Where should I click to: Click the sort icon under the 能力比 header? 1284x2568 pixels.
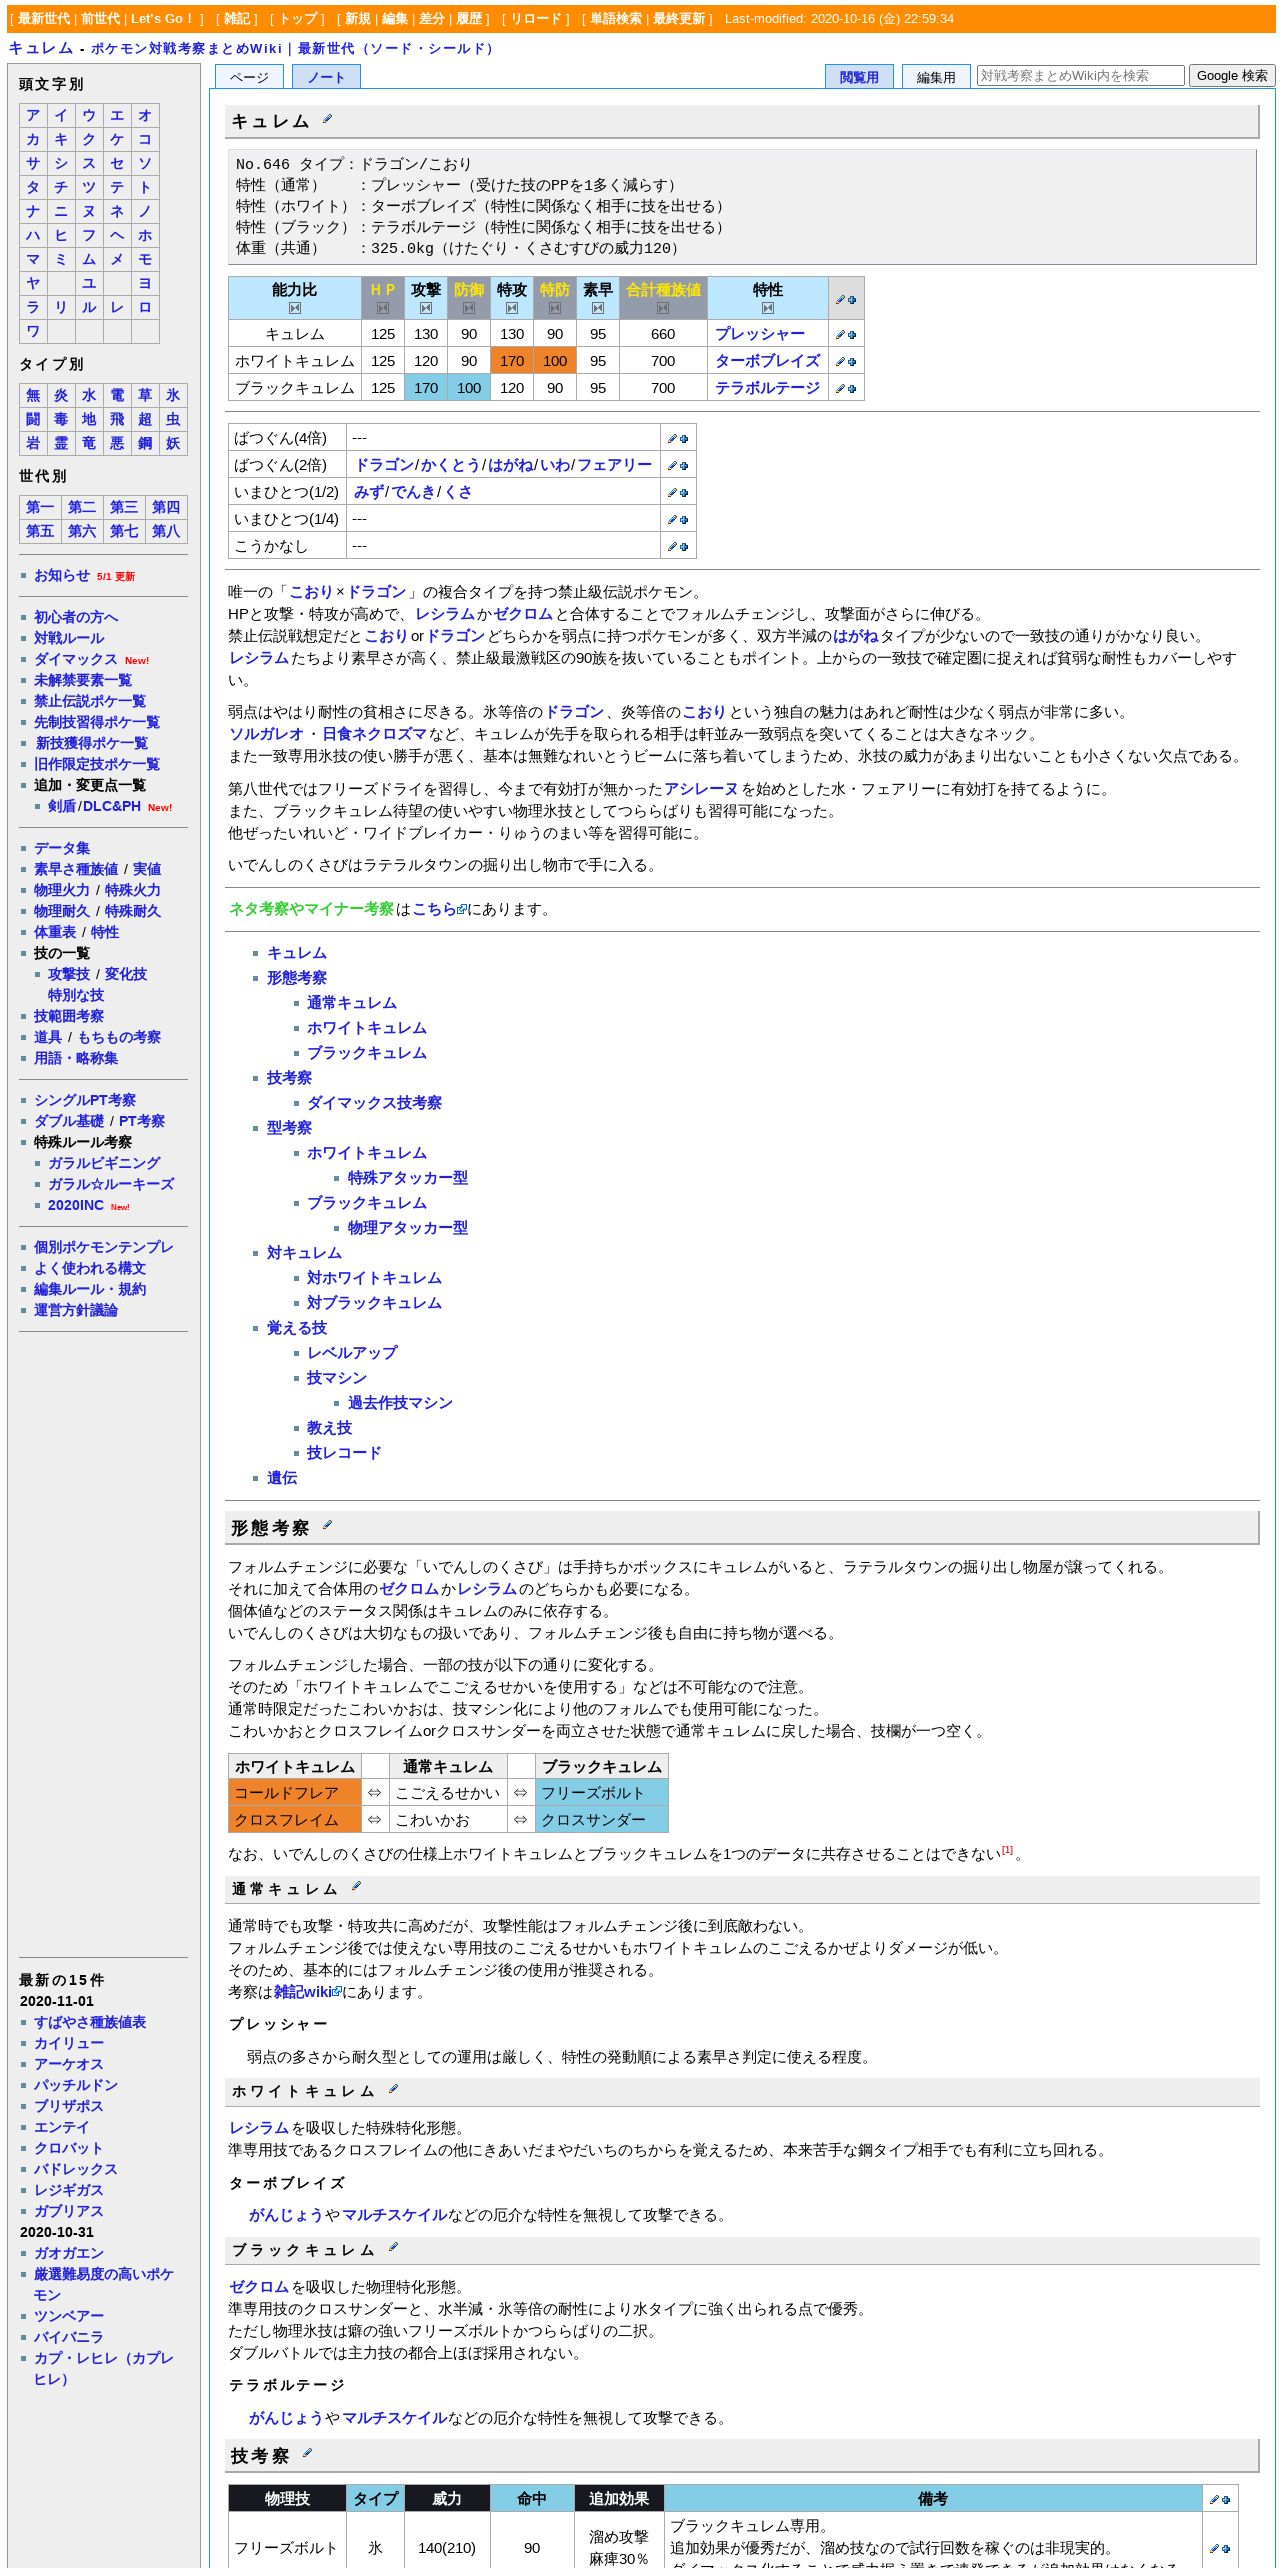point(295,308)
